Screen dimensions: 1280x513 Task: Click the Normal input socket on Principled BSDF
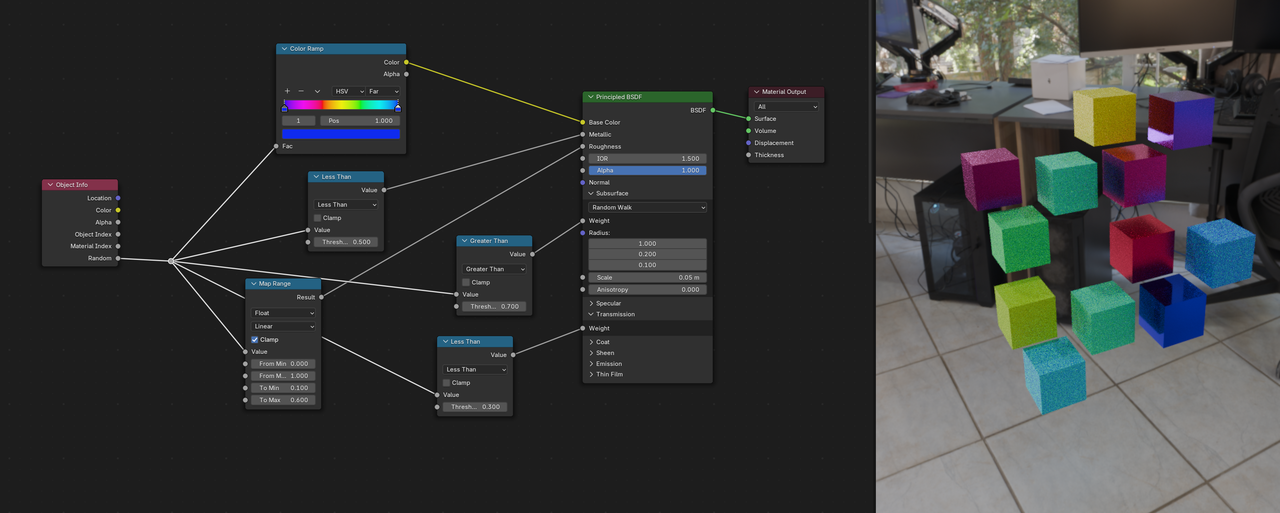pyautogui.click(x=583, y=182)
